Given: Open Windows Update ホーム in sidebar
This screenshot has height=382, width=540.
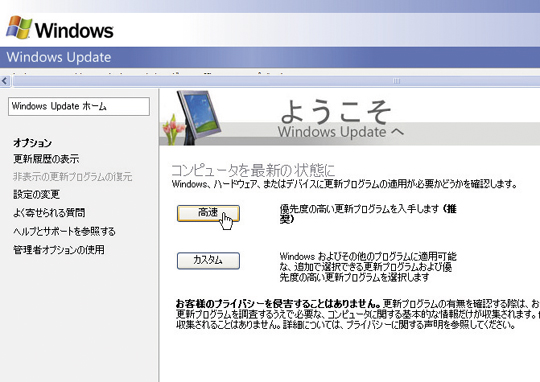Looking at the screenshot, I should [x=79, y=106].
